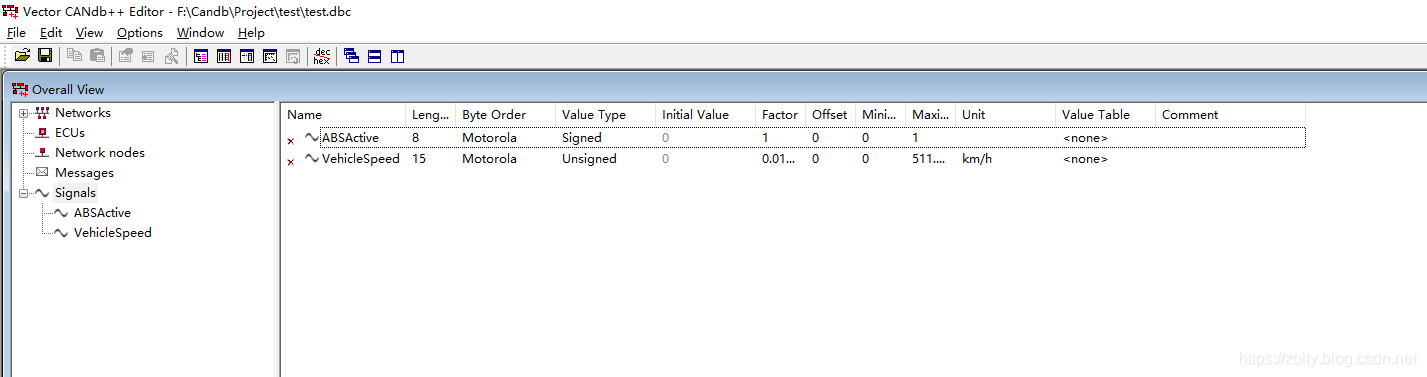Click the greyed-out Copy toolbar icon

75,56
